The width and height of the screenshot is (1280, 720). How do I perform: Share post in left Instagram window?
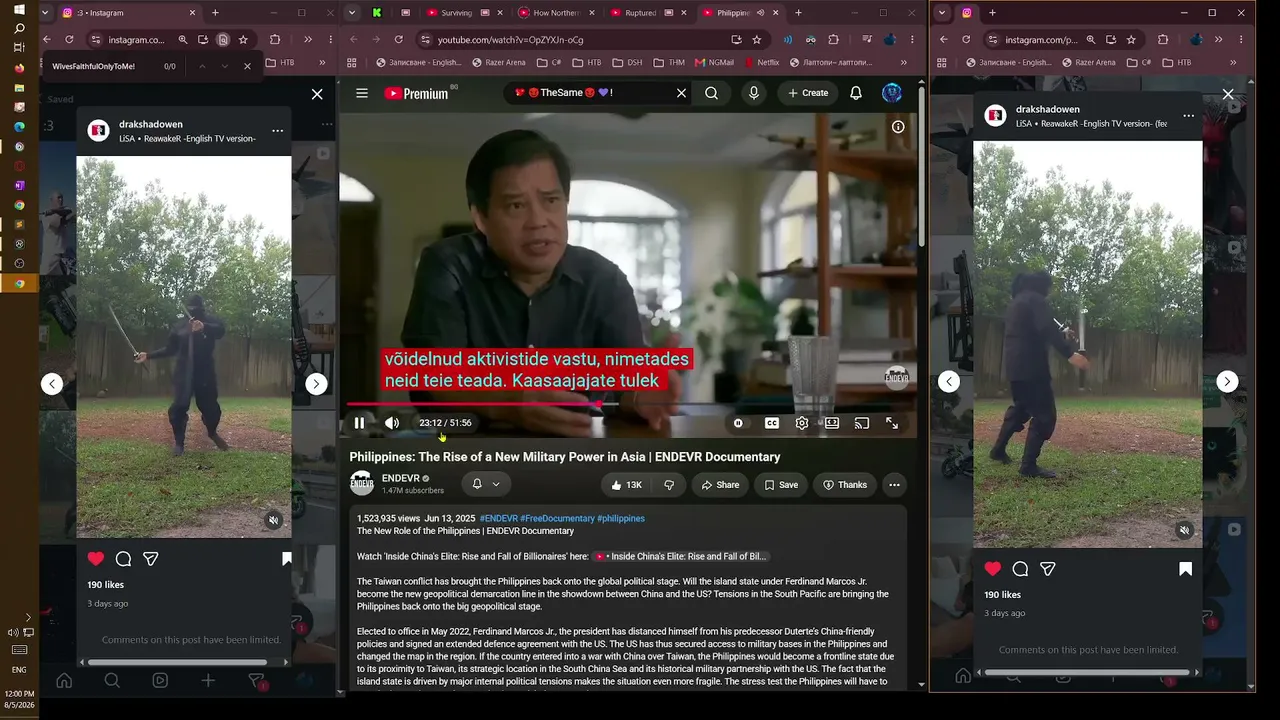tap(151, 559)
